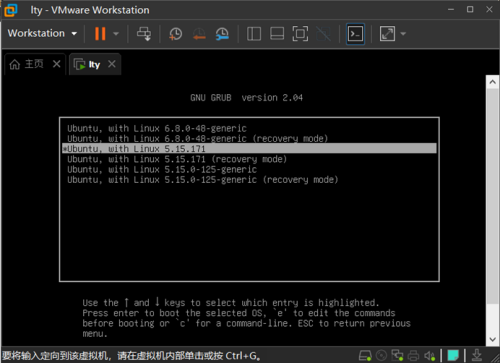
Task: Click the CD/DVD drive status icon
Action: click(382, 356)
